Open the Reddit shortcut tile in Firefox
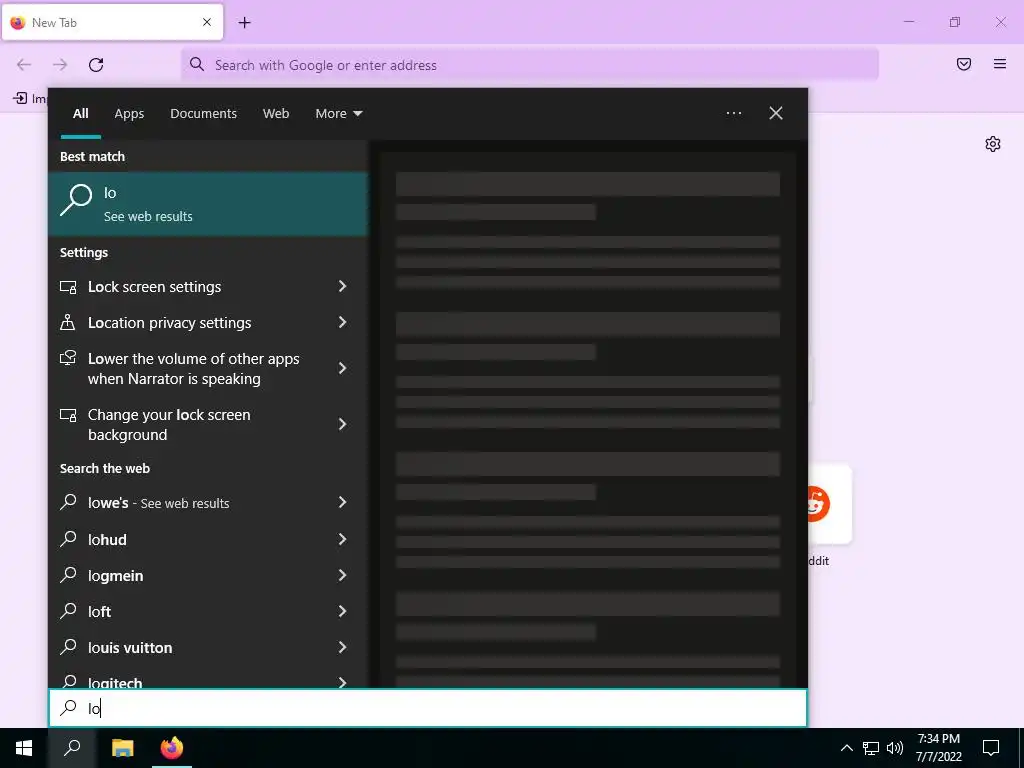 click(x=830, y=504)
